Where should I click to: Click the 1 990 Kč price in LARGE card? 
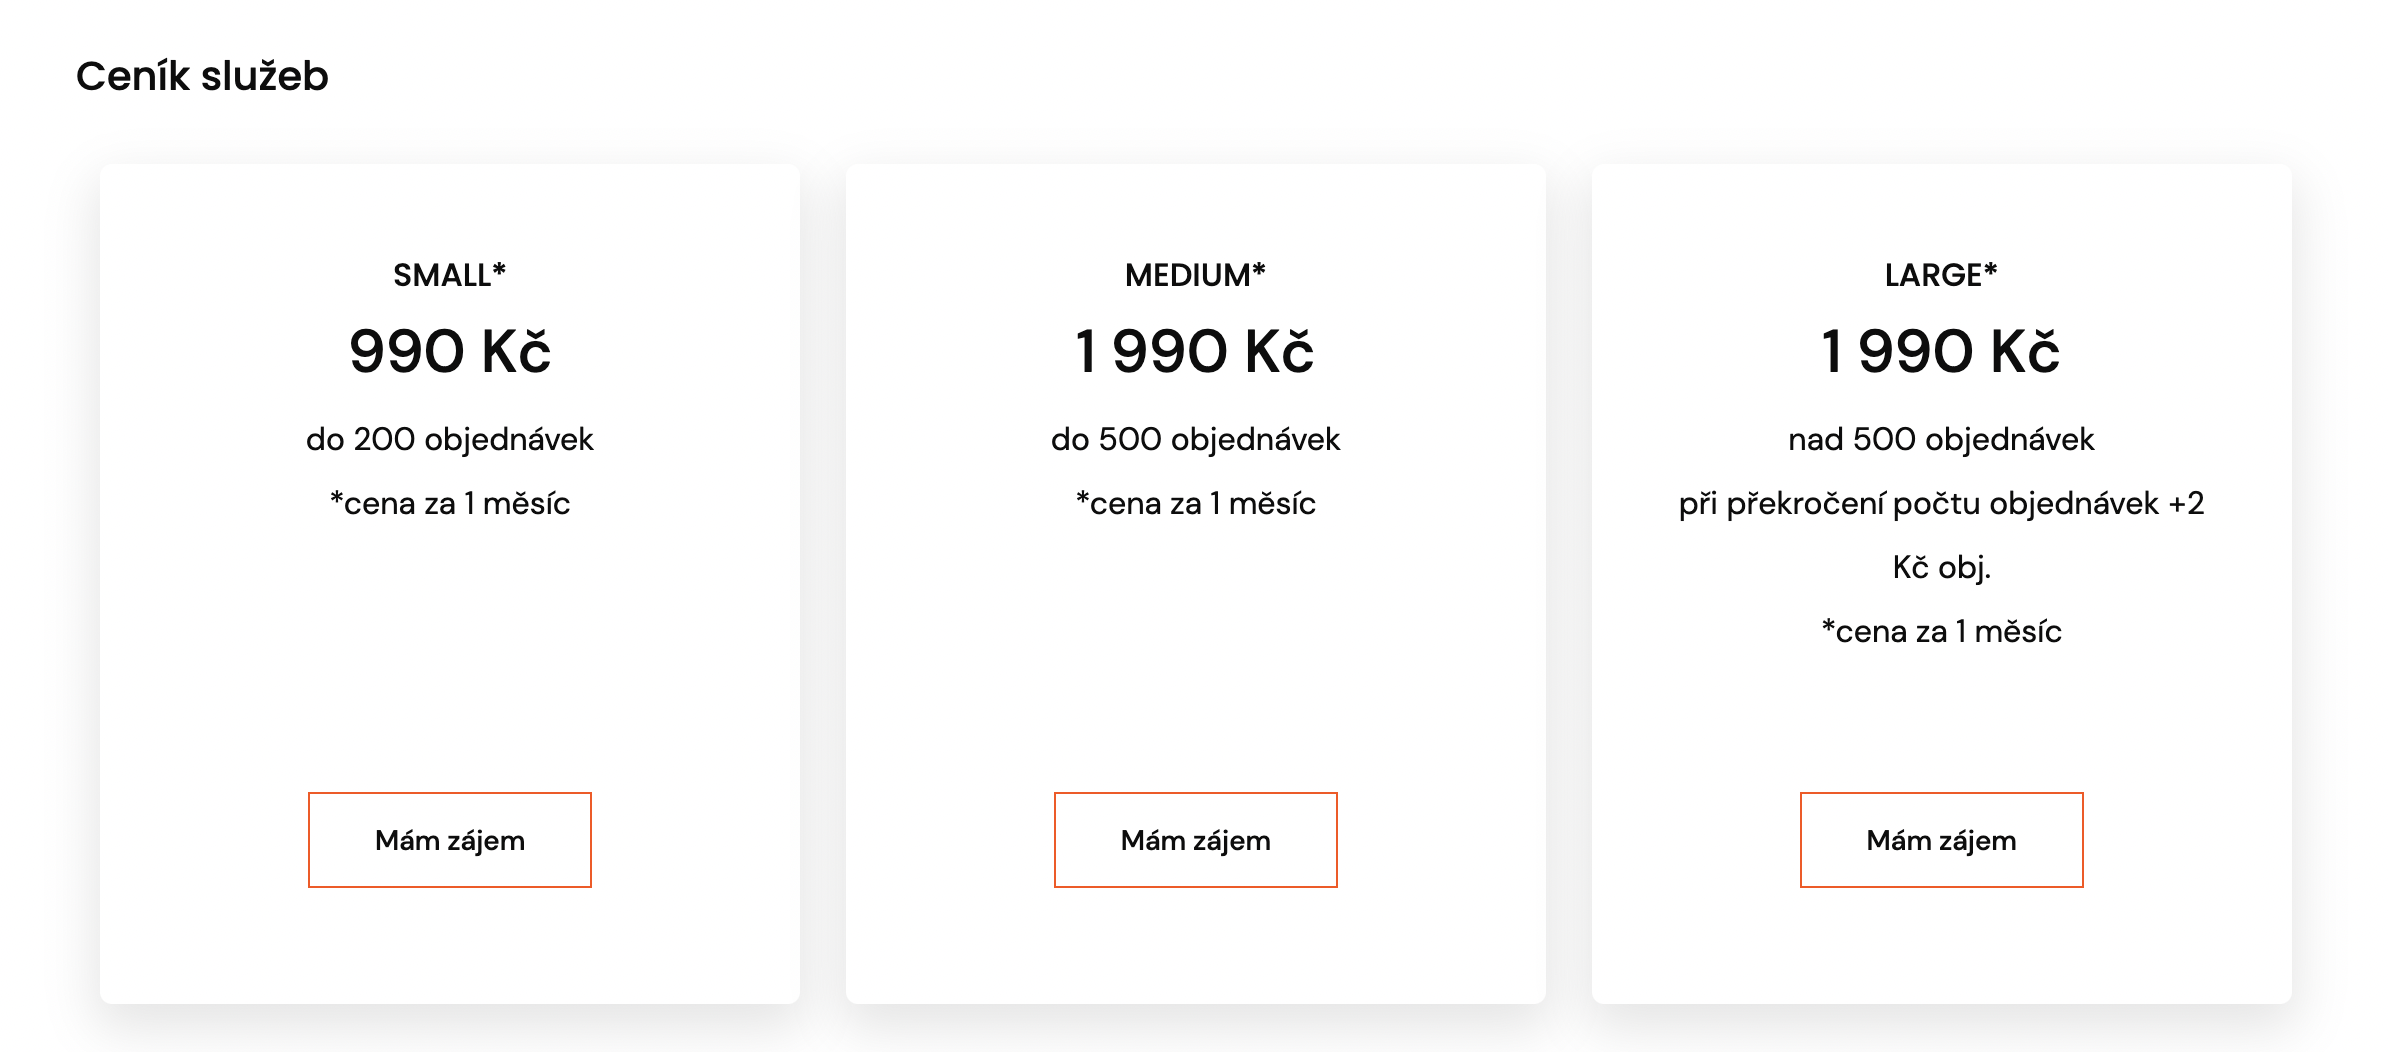click(1941, 352)
